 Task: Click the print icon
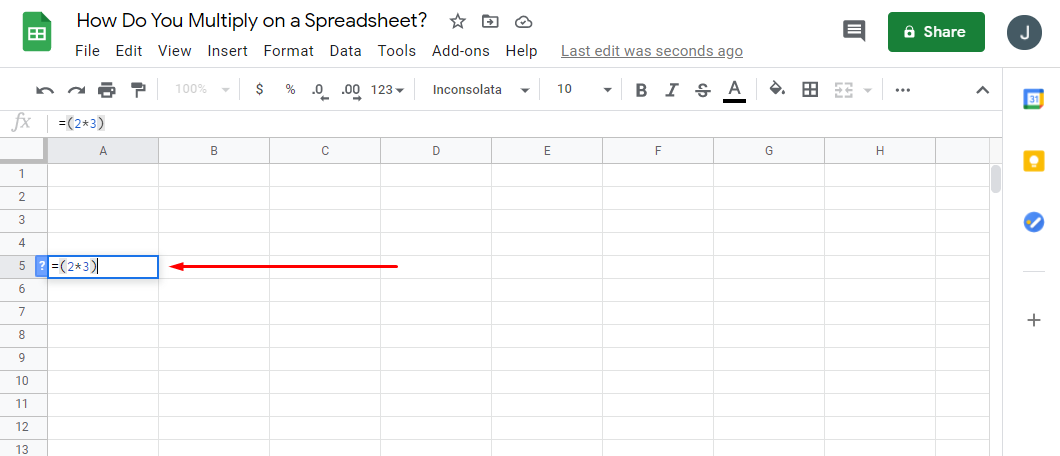[x=107, y=90]
